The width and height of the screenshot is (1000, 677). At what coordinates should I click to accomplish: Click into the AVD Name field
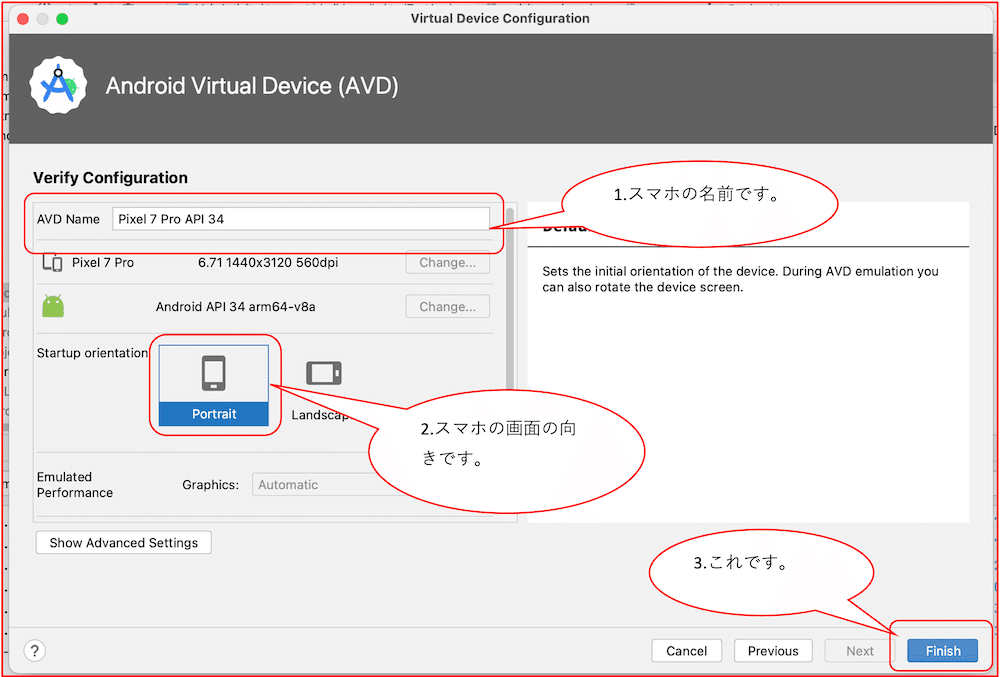coord(301,219)
